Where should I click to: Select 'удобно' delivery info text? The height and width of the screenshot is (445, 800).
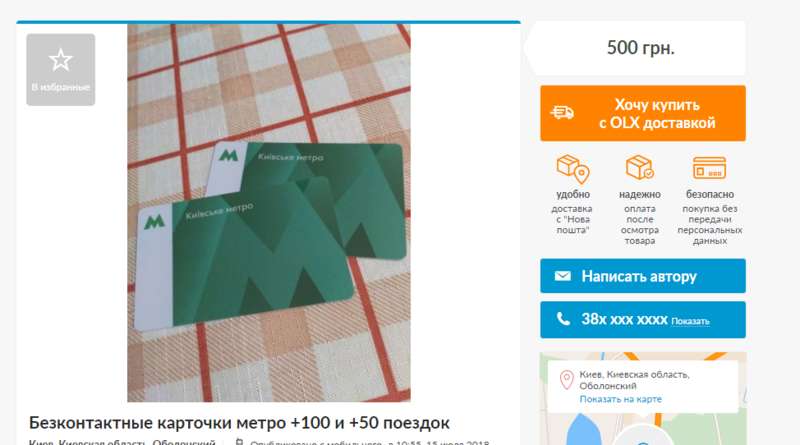pos(572,194)
